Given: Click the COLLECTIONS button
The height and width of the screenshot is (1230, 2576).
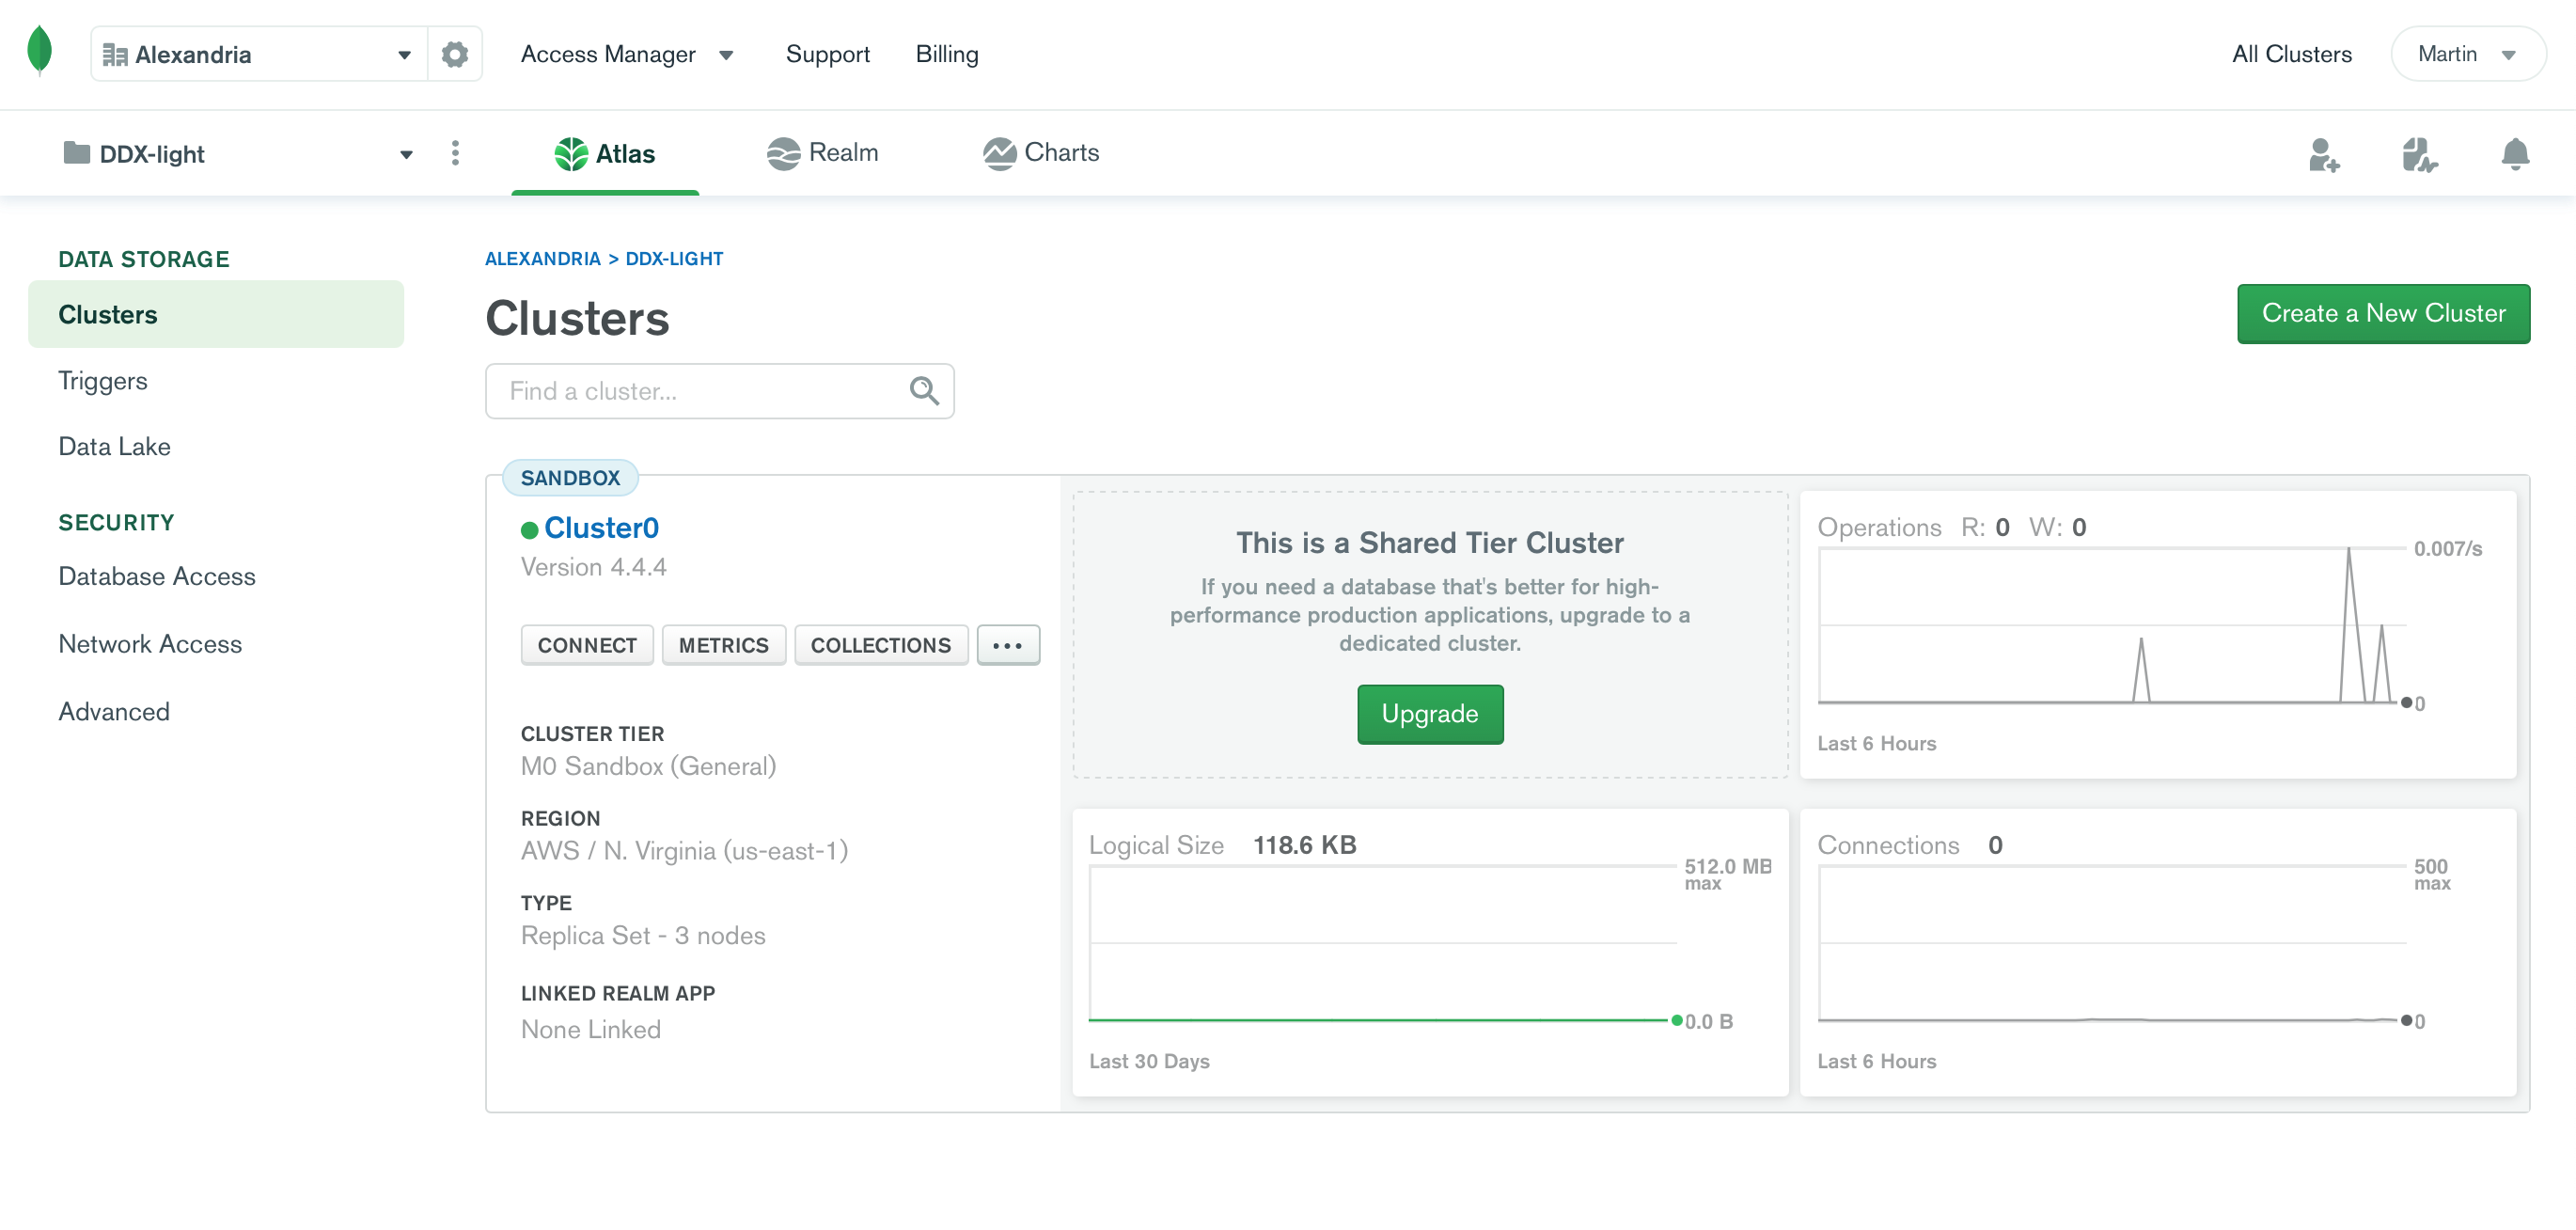Looking at the screenshot, I should 880,645.
